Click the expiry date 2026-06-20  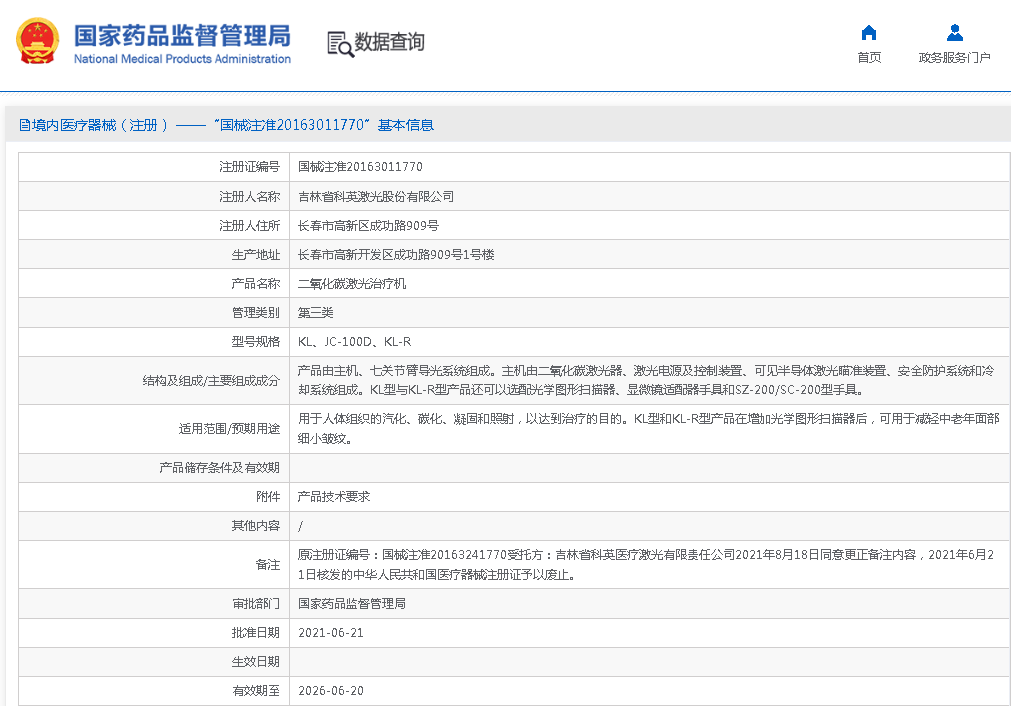tap(331, 691)
